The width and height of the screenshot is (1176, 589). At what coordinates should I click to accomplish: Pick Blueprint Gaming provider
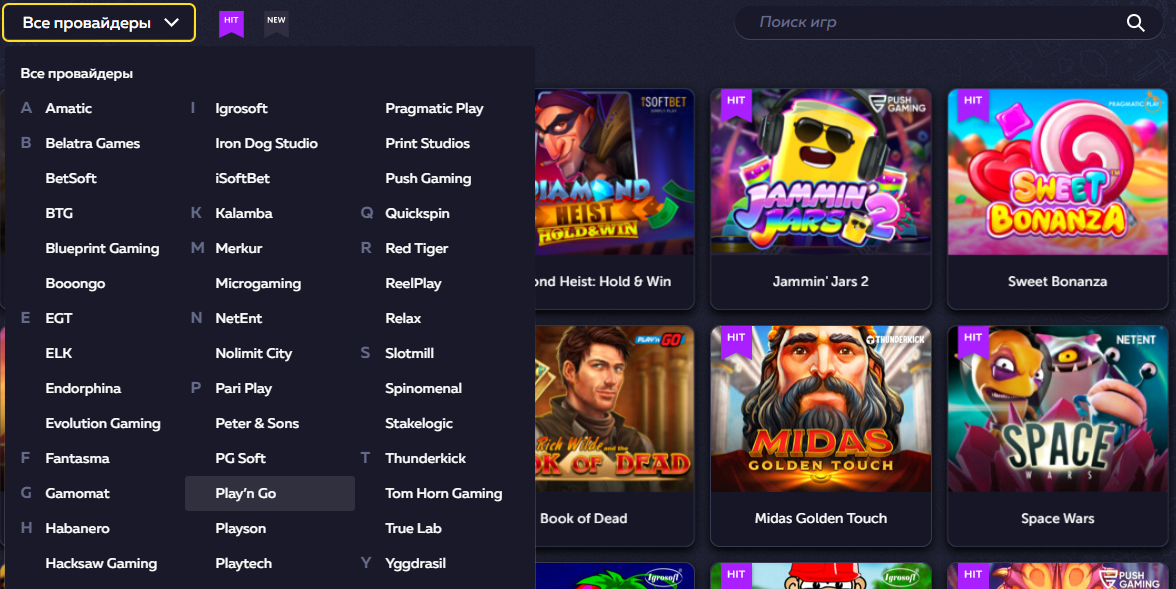(102, 248)
